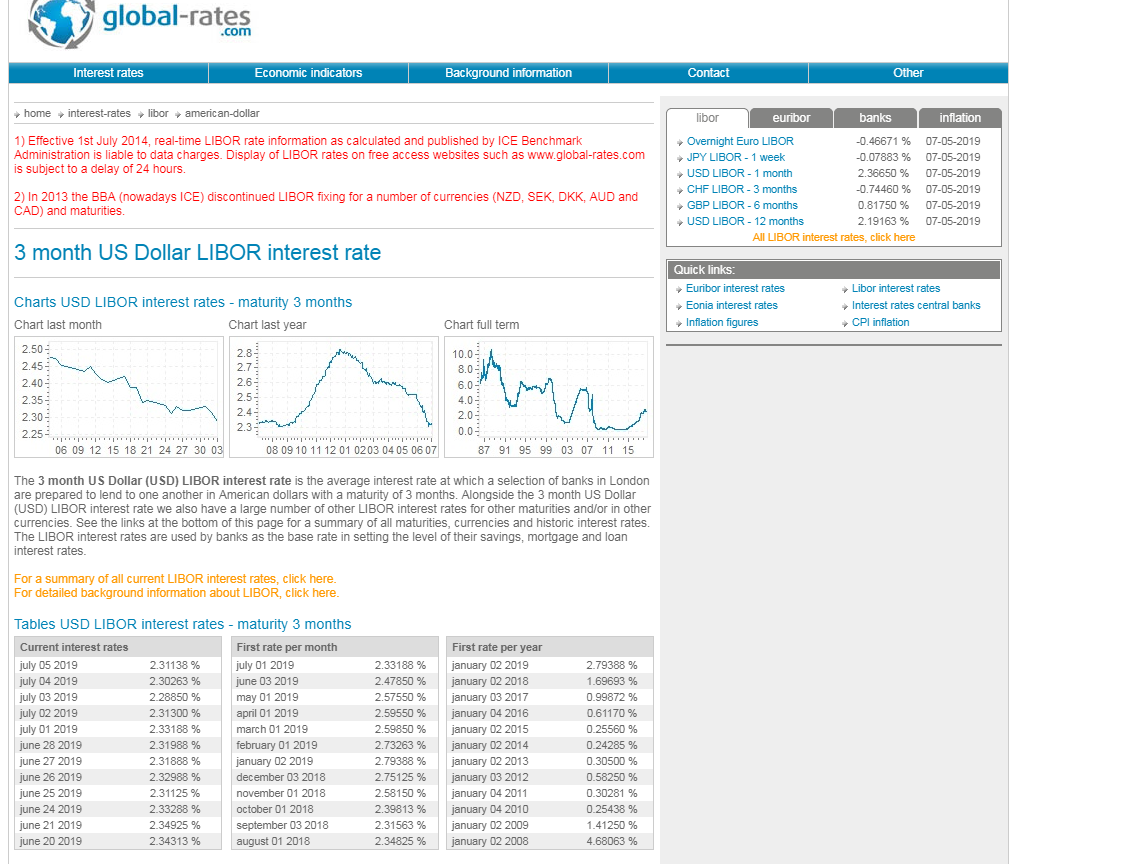This screenshot has width=1129, height=864.
Task: Select the july 05 2019 rate row
Action: tap(118, 665)
